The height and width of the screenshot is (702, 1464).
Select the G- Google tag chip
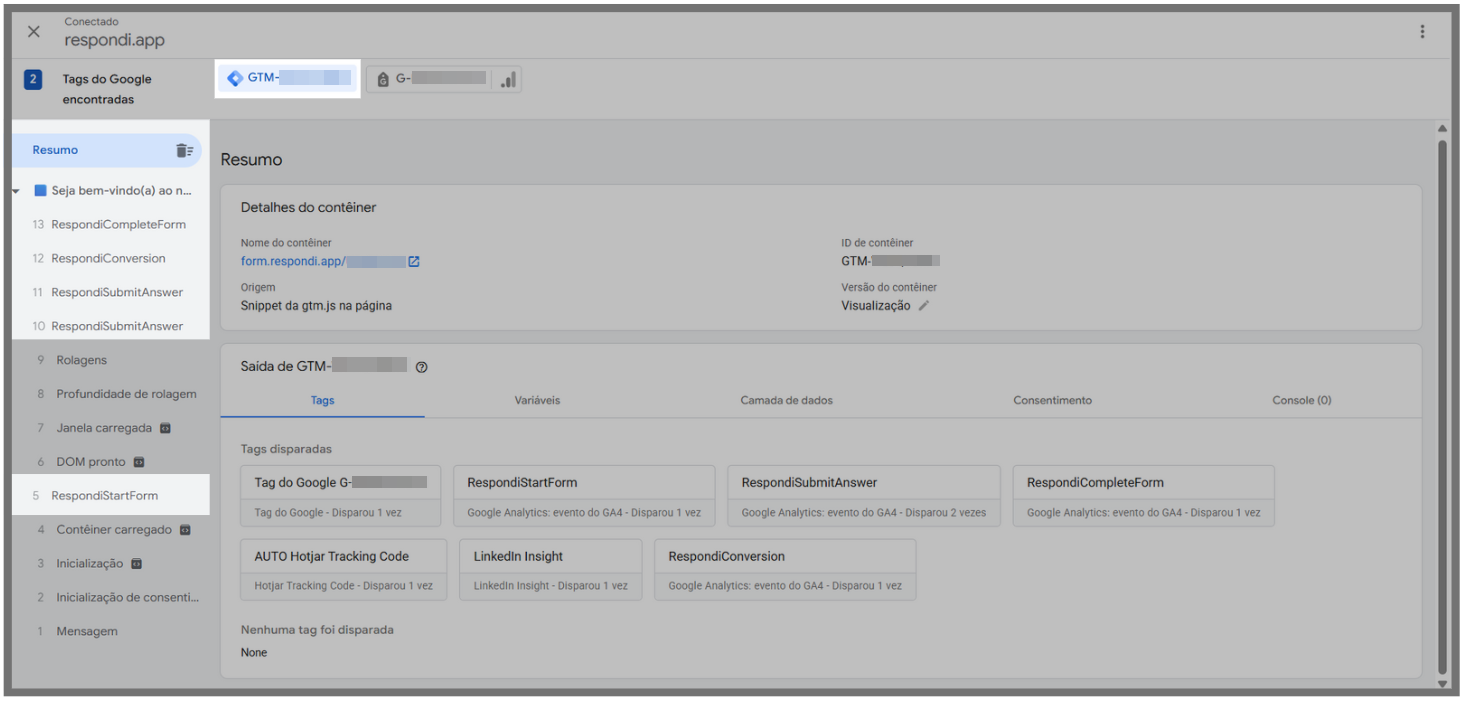pyautogui.click(x=429, y=79)
